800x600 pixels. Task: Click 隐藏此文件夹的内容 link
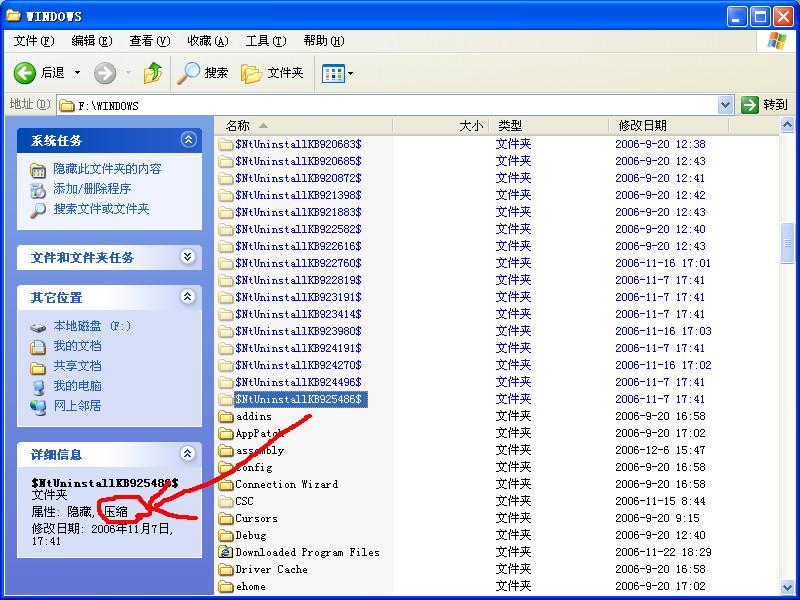pyautogui.click(x=108, y=169)
